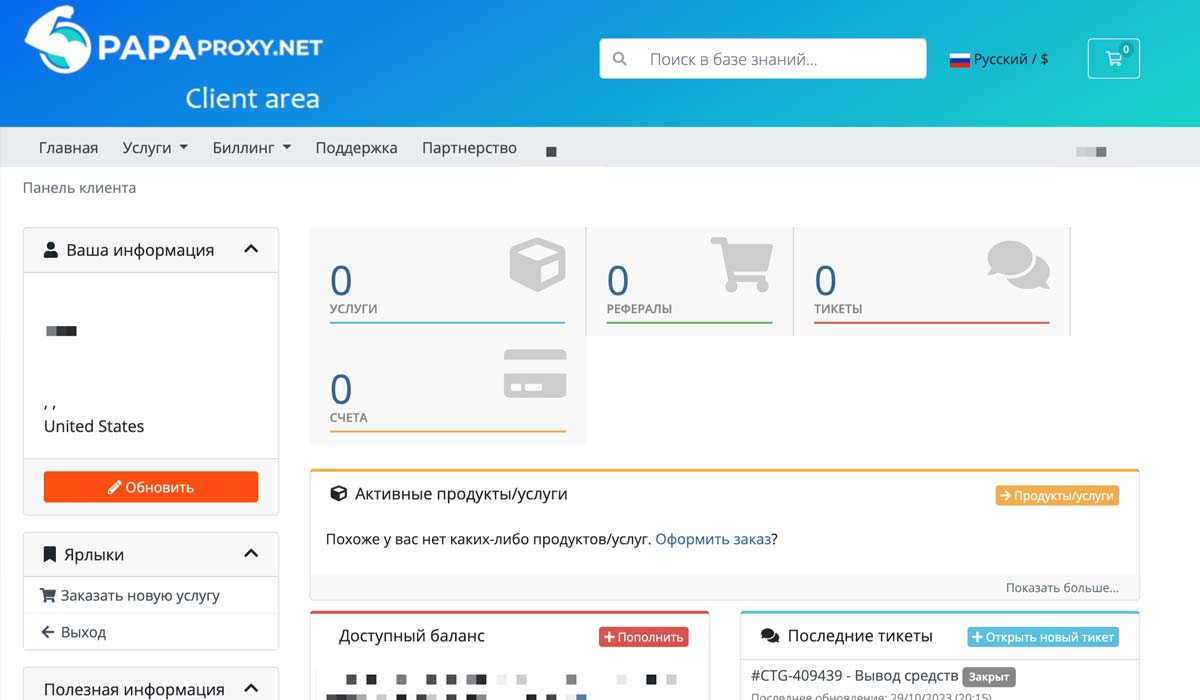
Task: Collapse the Полезная информация panel
Action: (251, 688)
